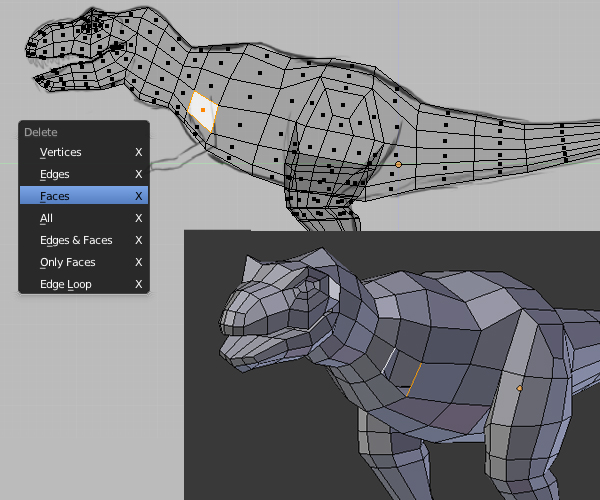Choose All in the Delete menu
This screenshot has height=500, width=600.
click(84, 218)
